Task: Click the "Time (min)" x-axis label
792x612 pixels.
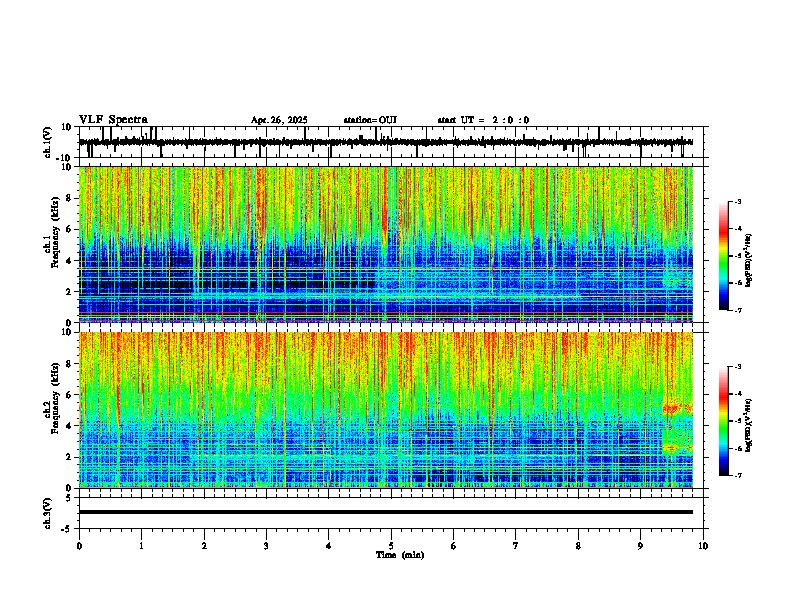Action: 400,555
